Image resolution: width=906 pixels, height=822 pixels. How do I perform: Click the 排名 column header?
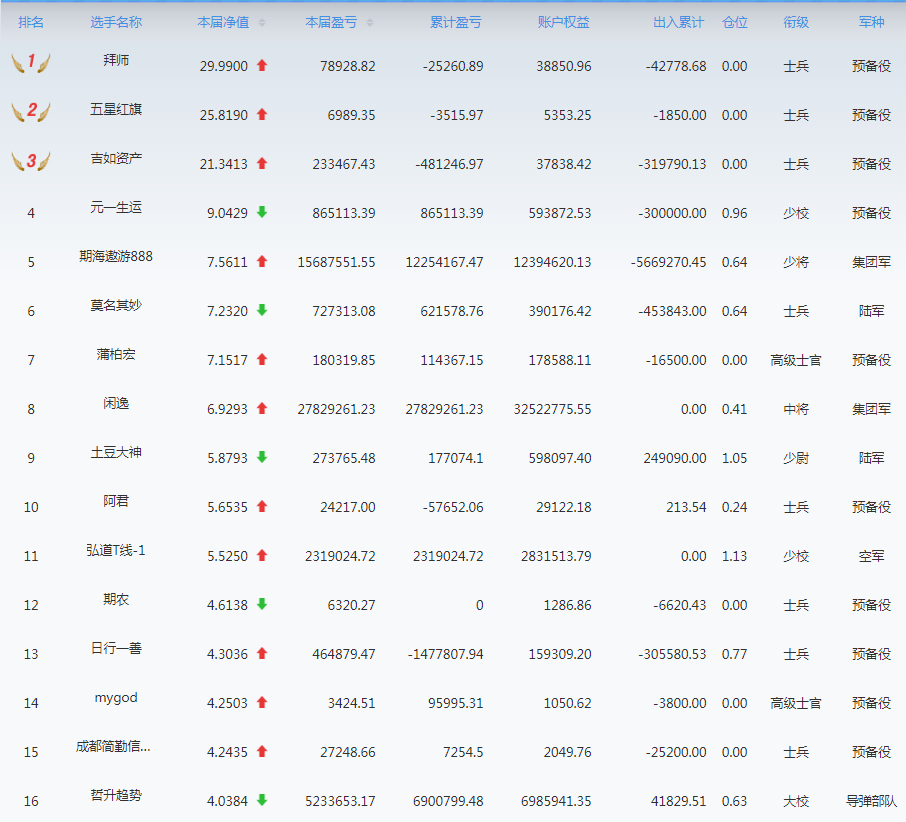click(x=31, y=23)
